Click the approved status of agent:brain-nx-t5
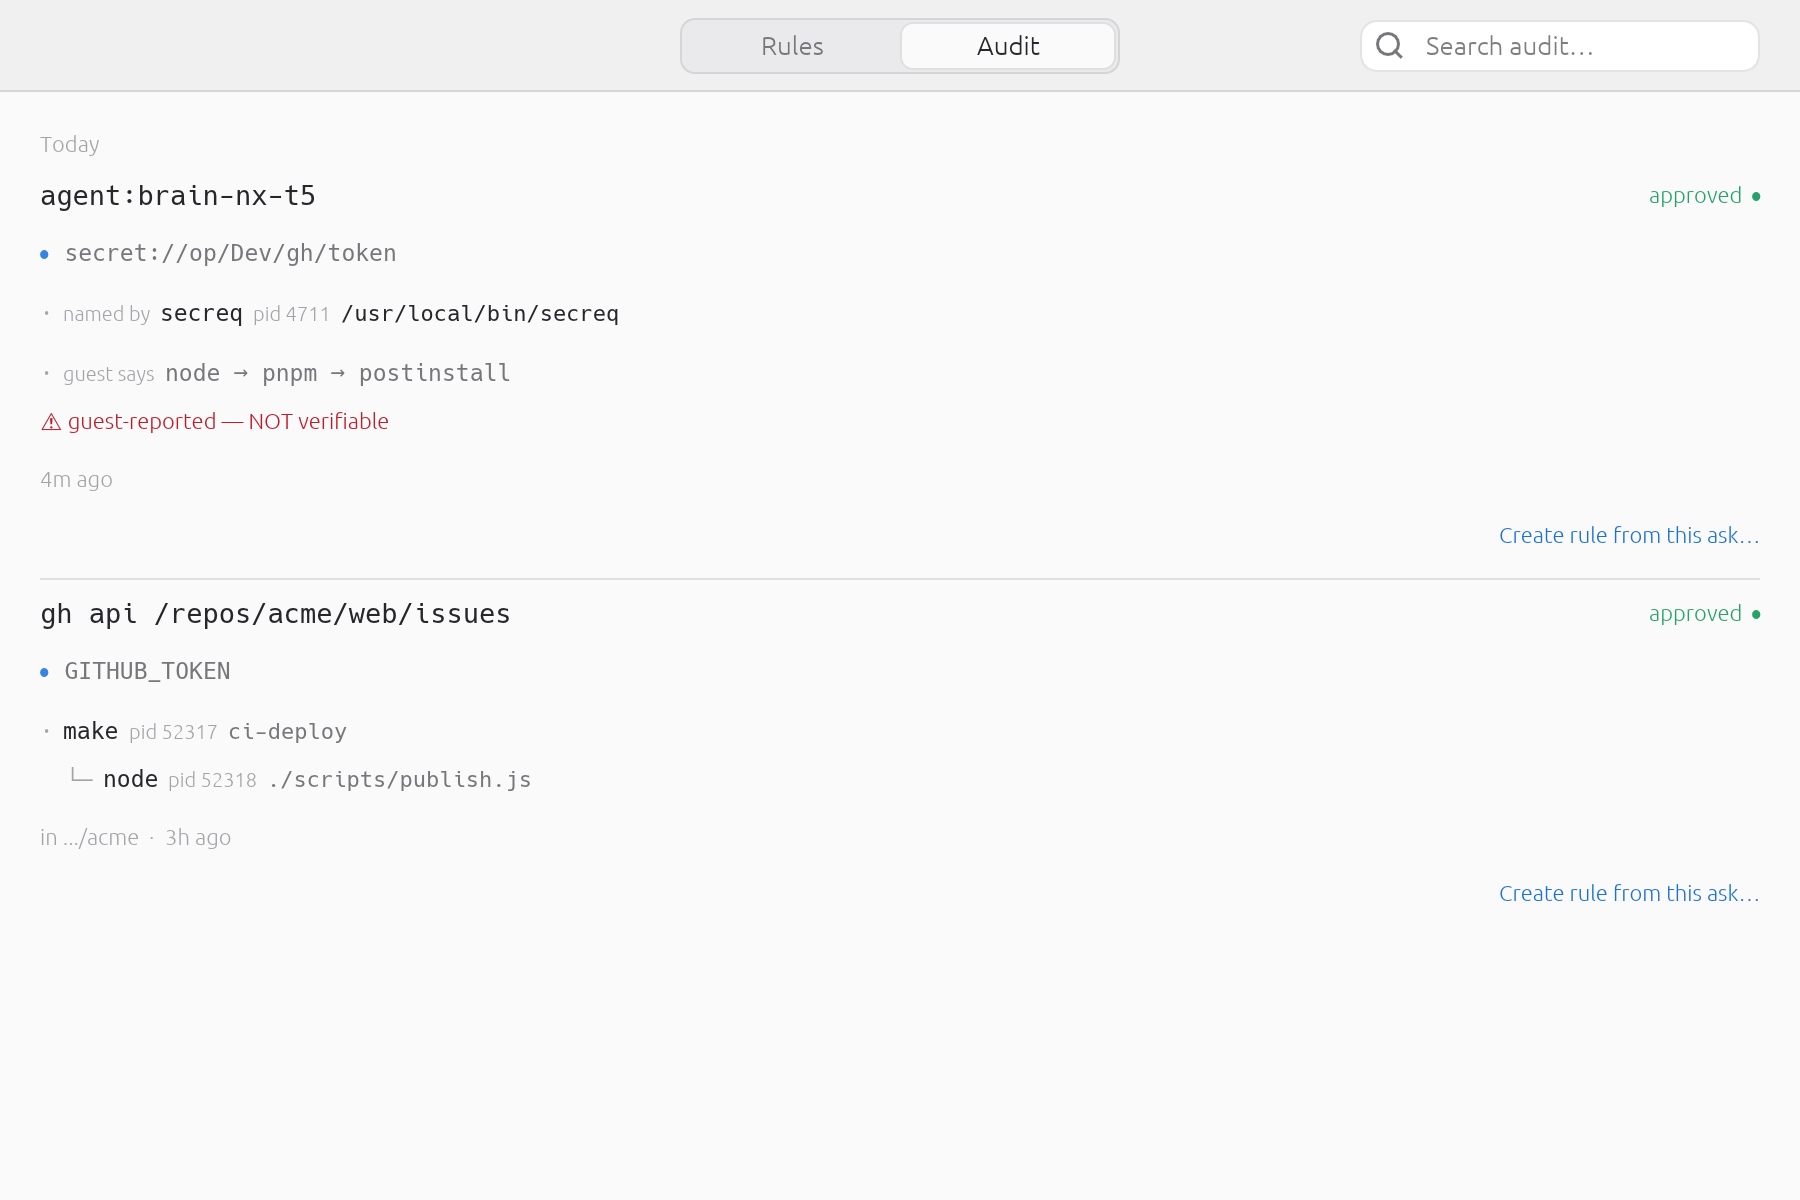This screenshot has height=1200, width=1800. click(1704, 196)
